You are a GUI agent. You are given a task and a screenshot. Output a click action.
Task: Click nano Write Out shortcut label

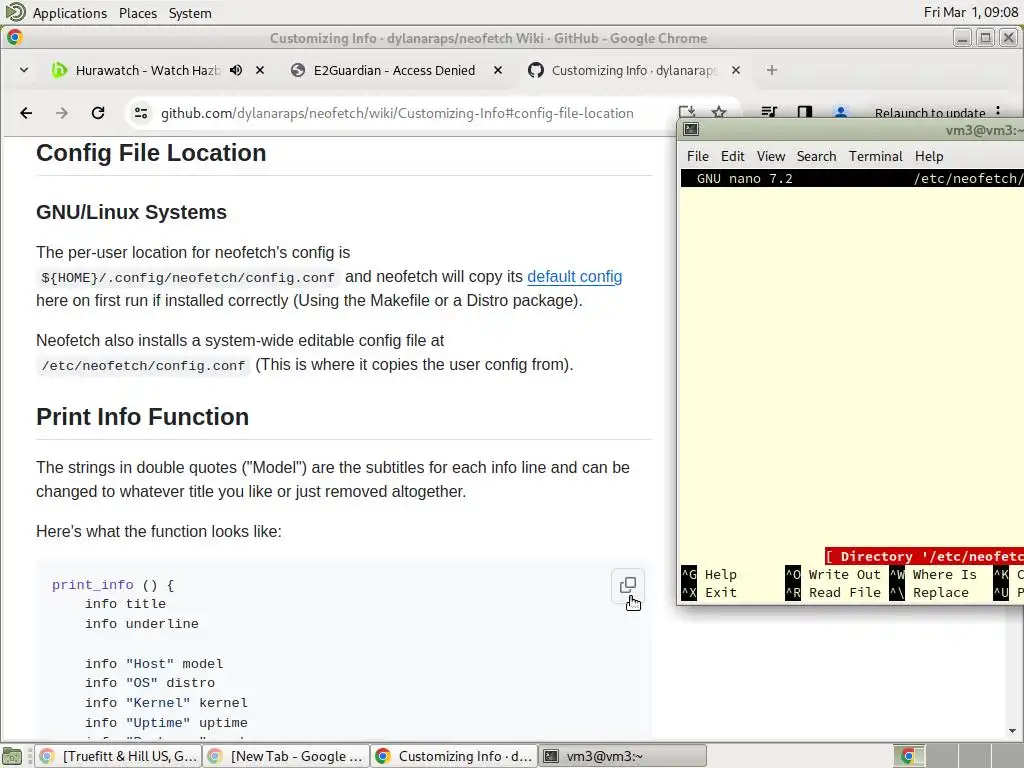[x=844, y=575]
